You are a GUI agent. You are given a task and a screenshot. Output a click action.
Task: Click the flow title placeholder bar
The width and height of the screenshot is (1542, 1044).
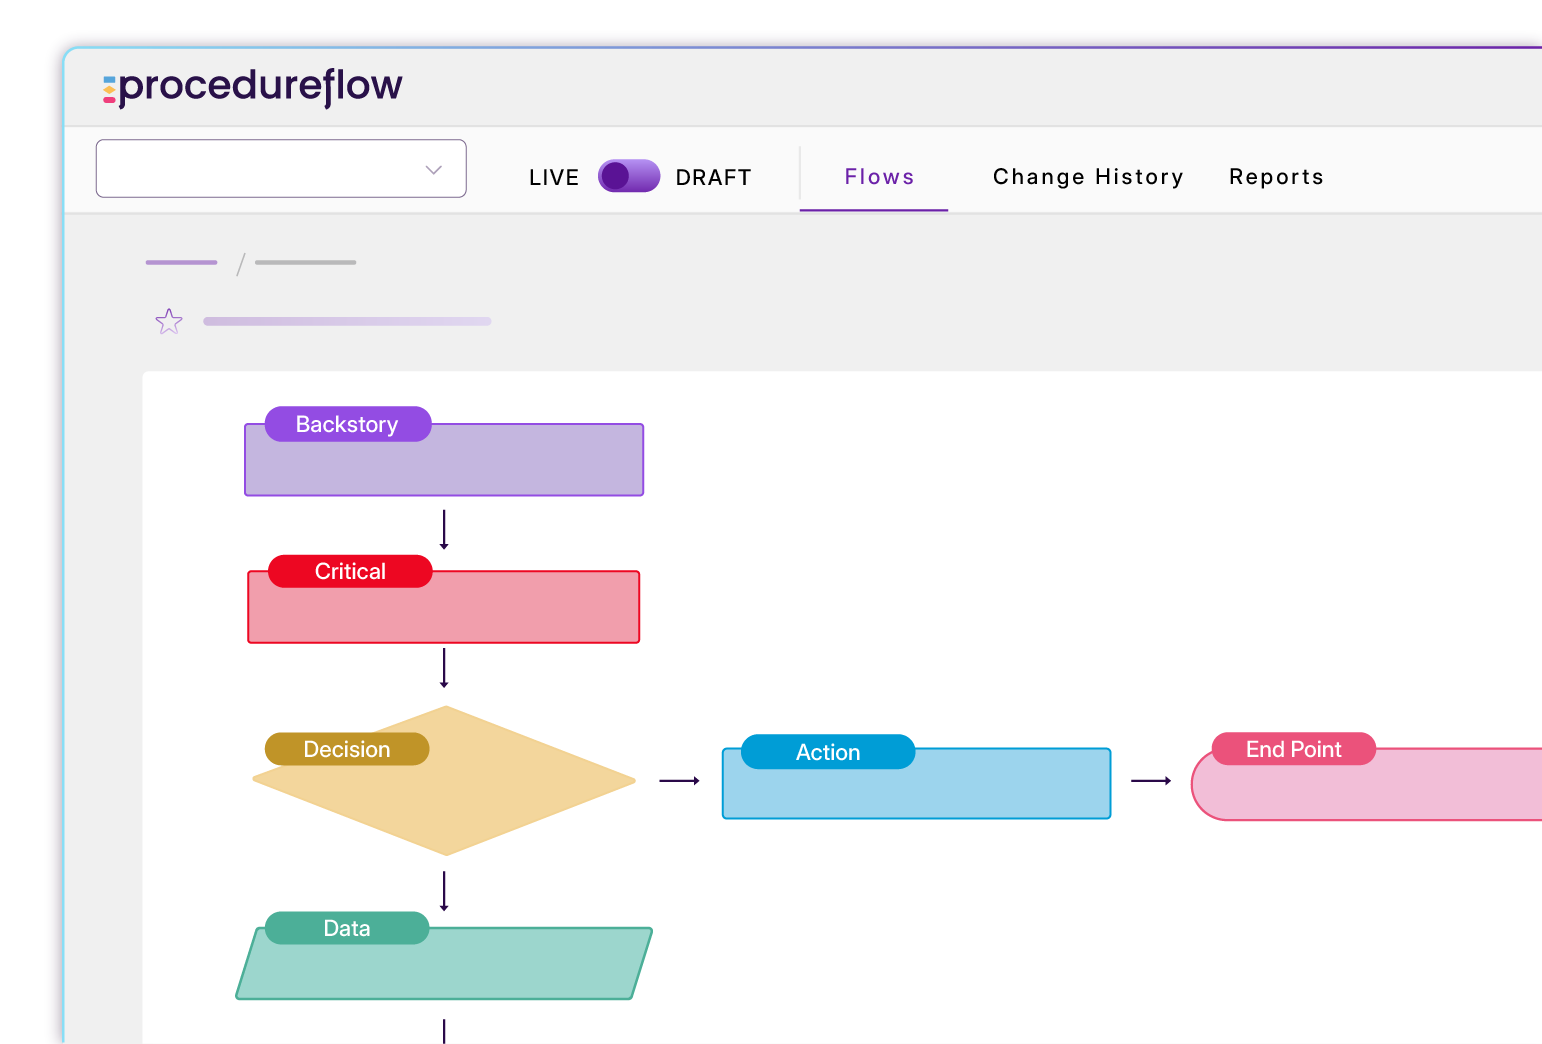click(347, 321)
